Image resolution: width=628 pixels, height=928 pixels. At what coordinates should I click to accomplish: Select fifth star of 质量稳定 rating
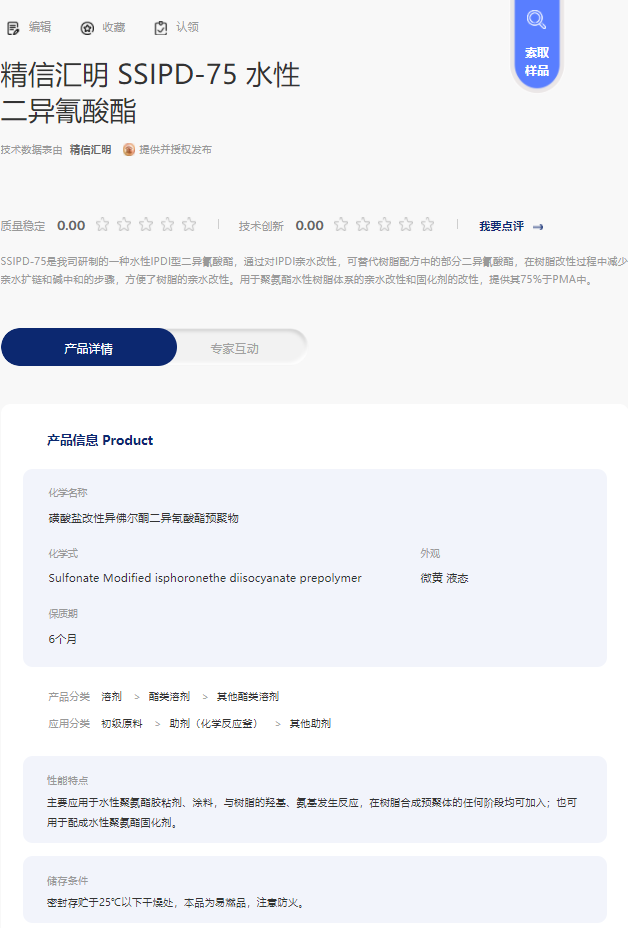[x=189, y=225]
